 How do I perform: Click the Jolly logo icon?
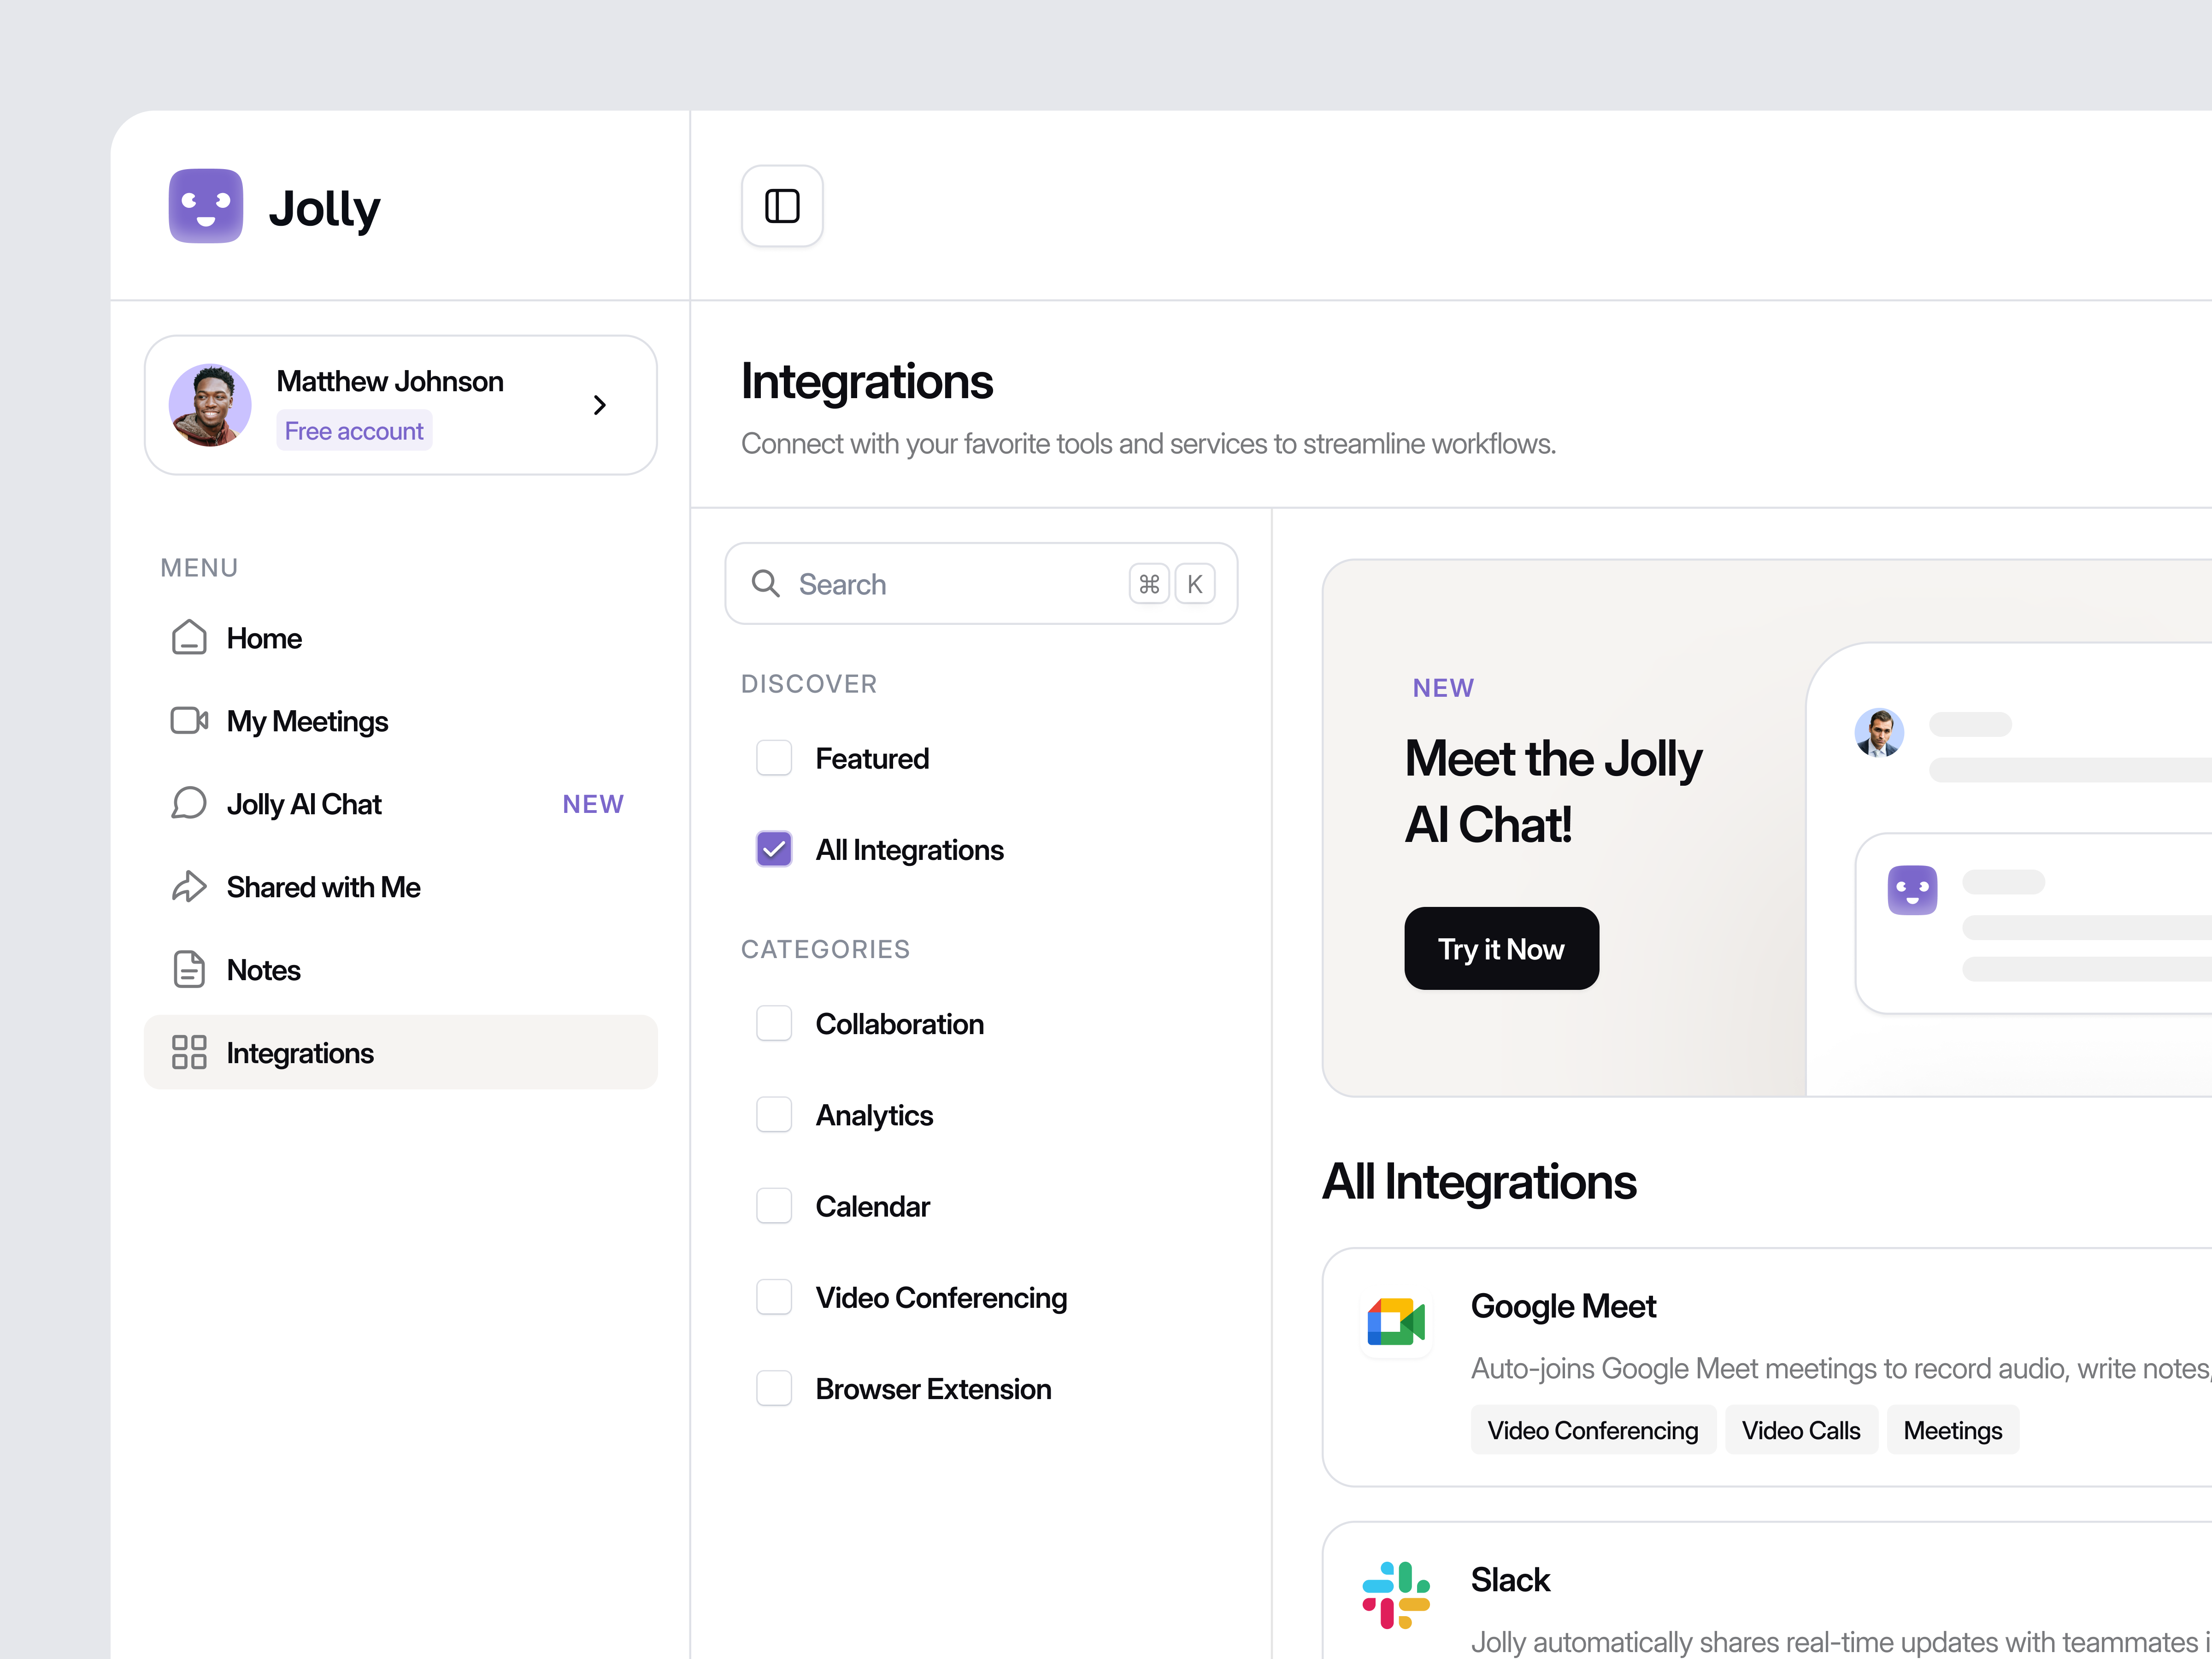tap(206, 206)
